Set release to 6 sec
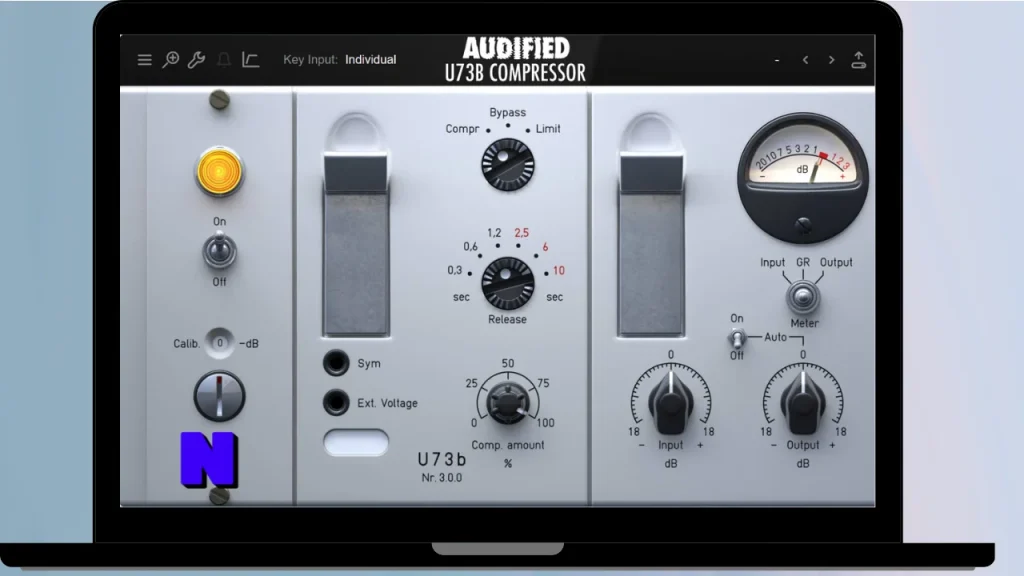Viewport: 1024px width, 576px height. pyautogui.click(x=545, y=247)
